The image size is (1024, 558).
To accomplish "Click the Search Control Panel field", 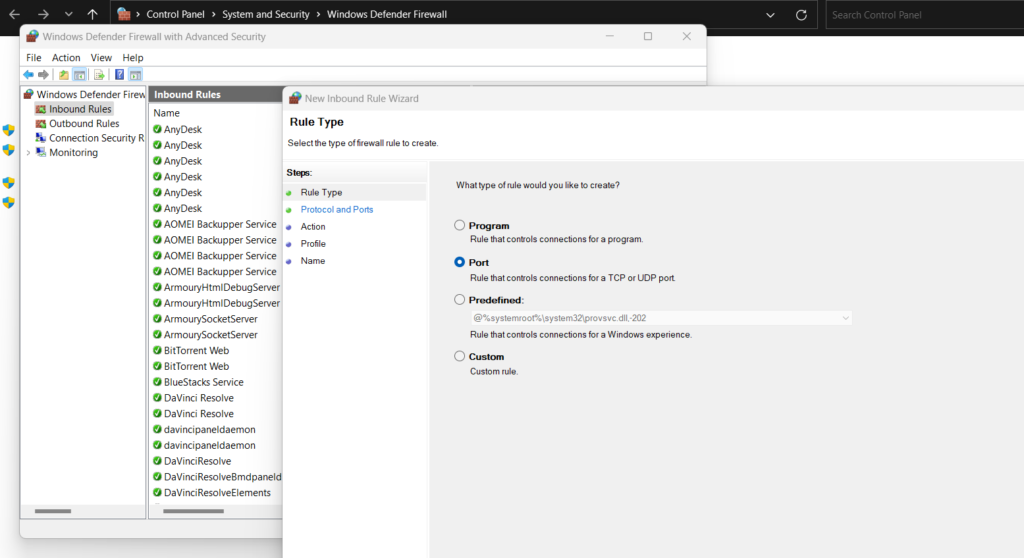I will [925, 14].
